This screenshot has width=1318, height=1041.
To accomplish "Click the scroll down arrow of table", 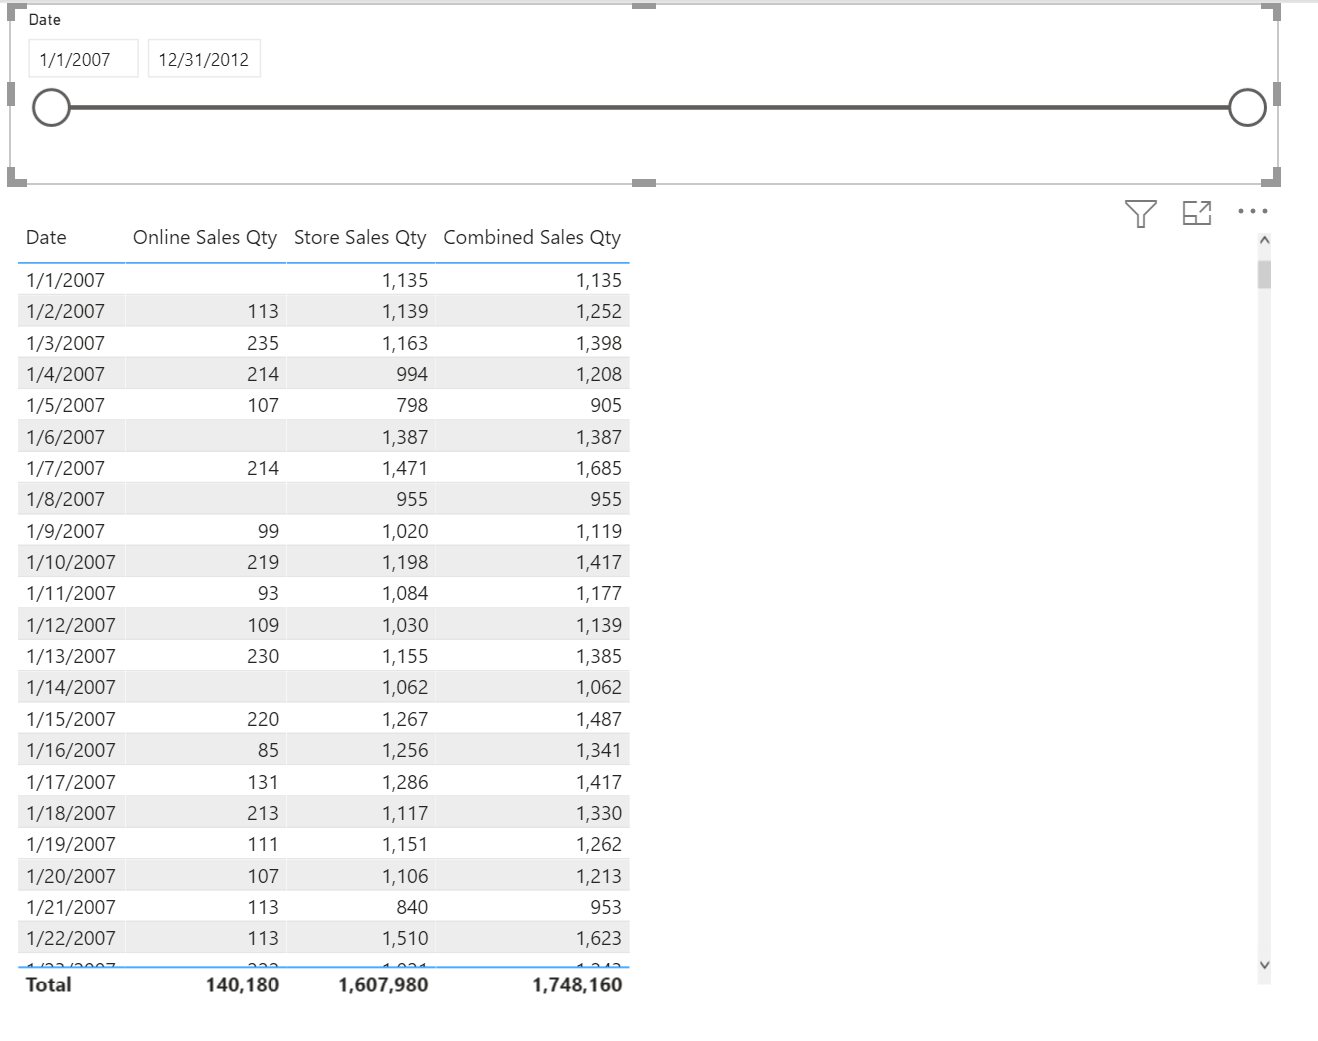I will (1264, 965).
